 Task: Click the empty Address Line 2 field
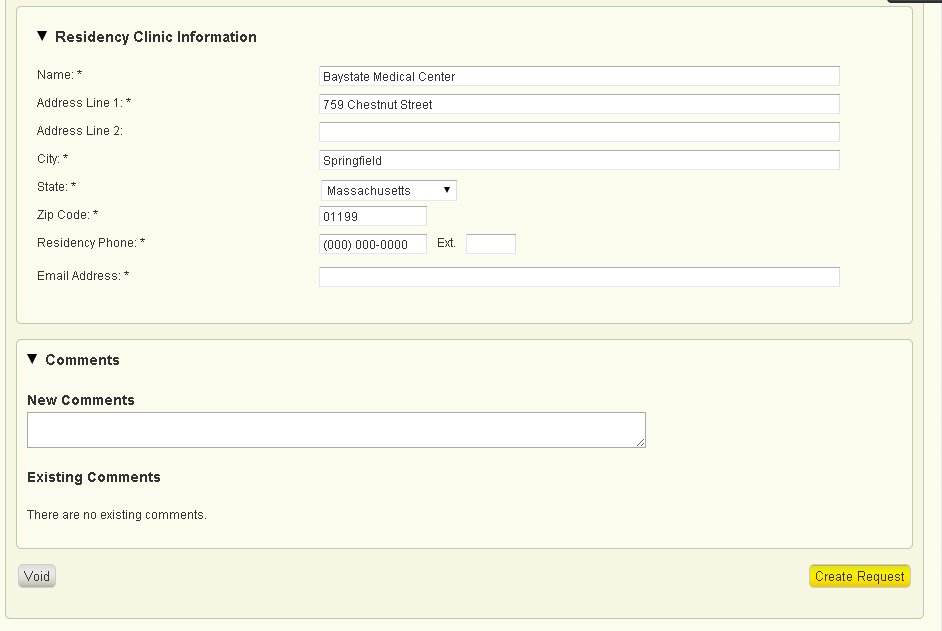coord(579,132)
